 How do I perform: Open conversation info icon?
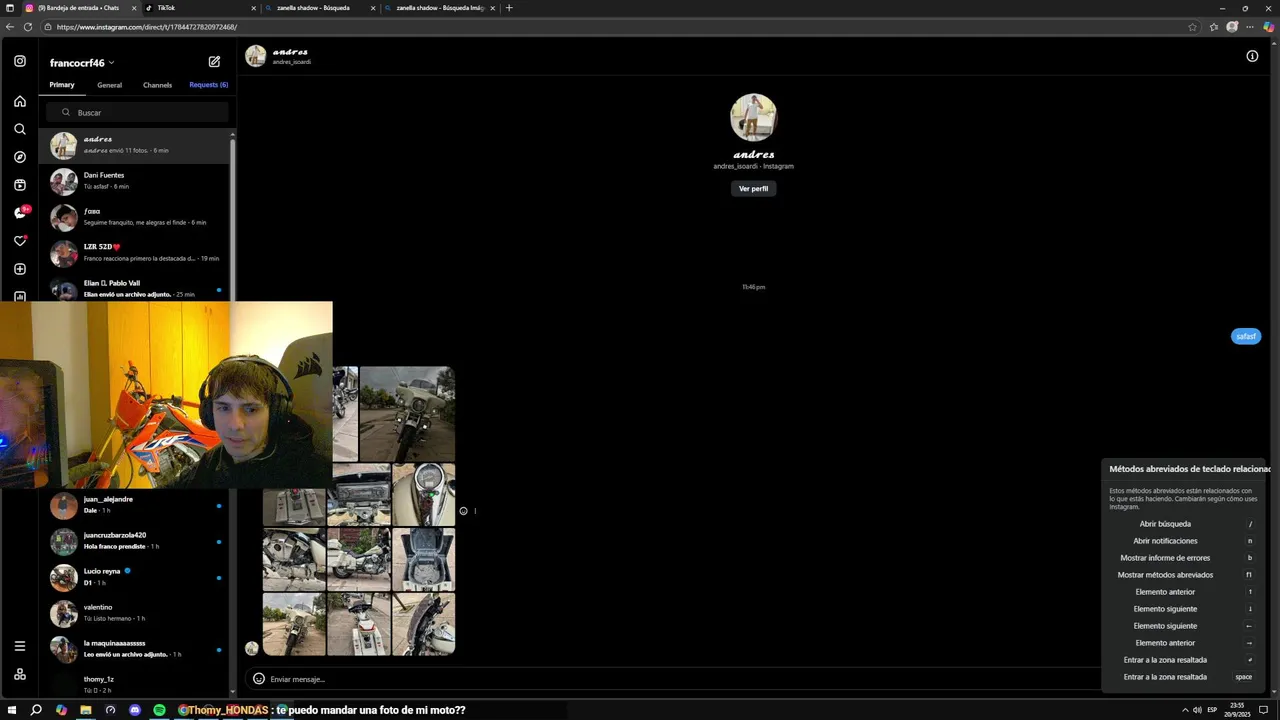click(1252, 56)
